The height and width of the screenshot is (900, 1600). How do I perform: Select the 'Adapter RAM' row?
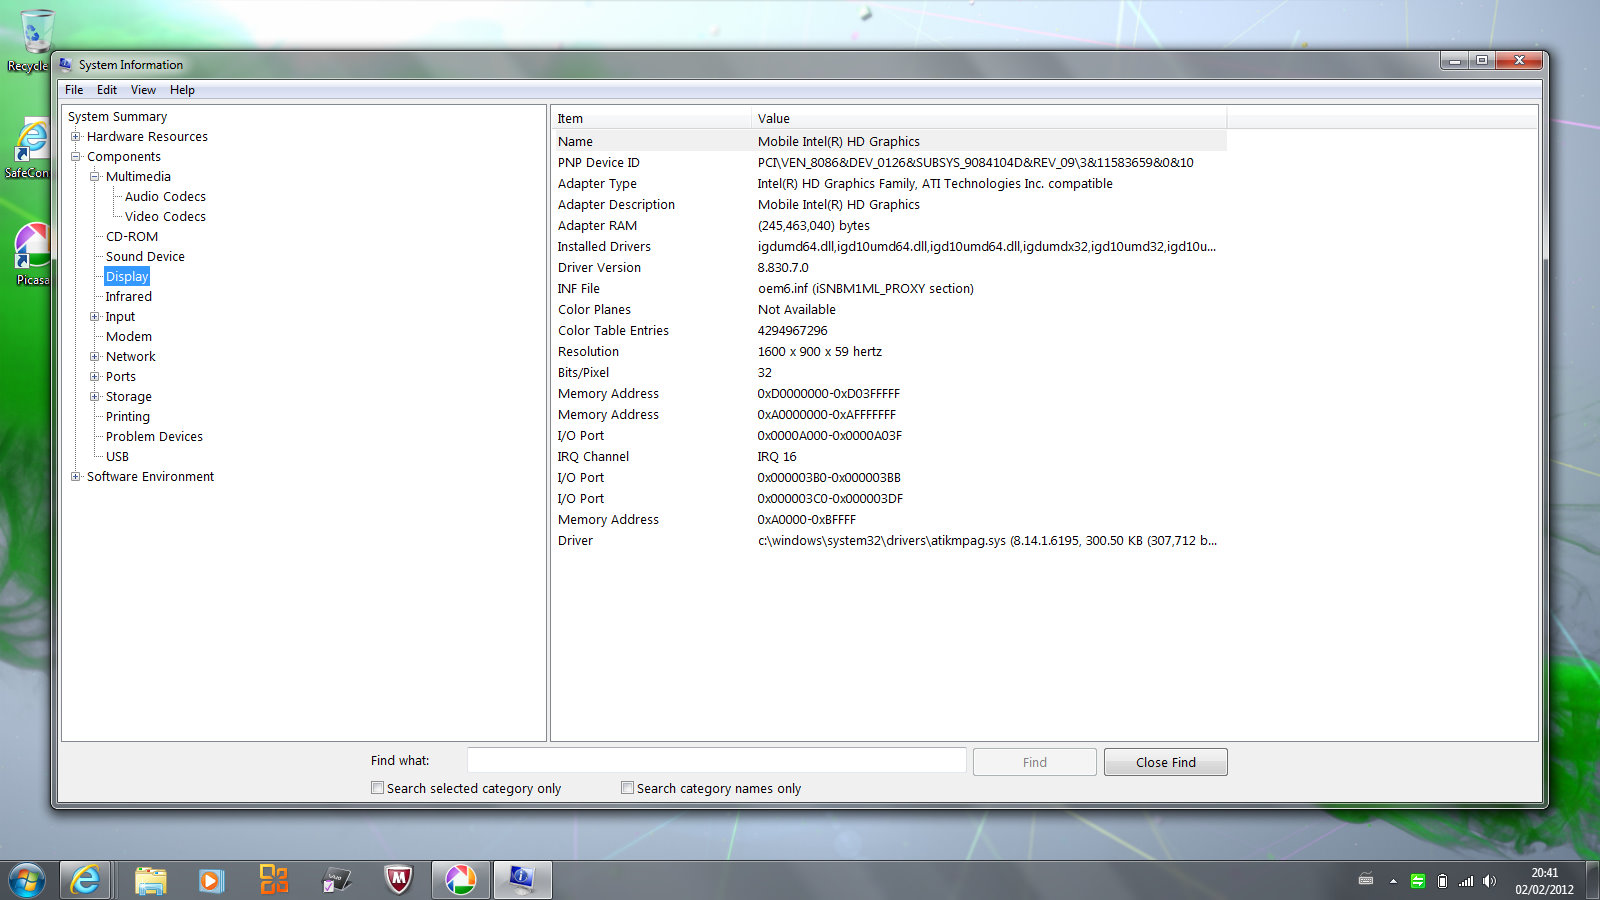[x=889, y=226]
